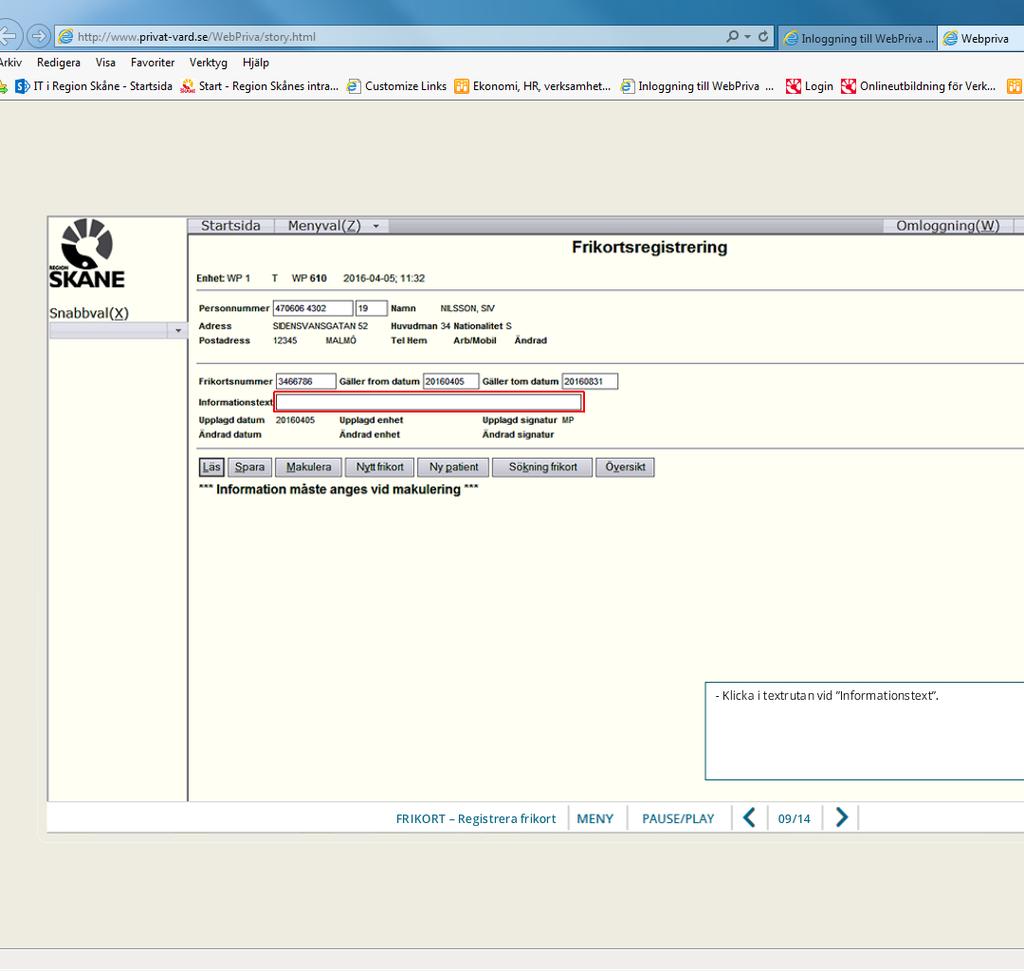Open the Favoriter menu
This screenshot has width=1024, height=971.
[152, 63]
